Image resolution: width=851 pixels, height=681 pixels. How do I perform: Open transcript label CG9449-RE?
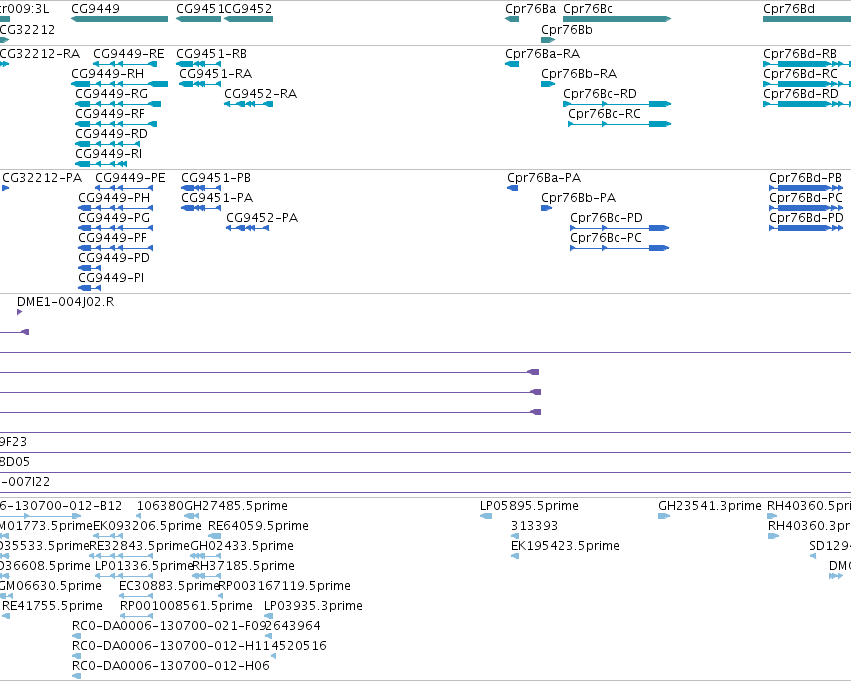click(x=129, y=54)
